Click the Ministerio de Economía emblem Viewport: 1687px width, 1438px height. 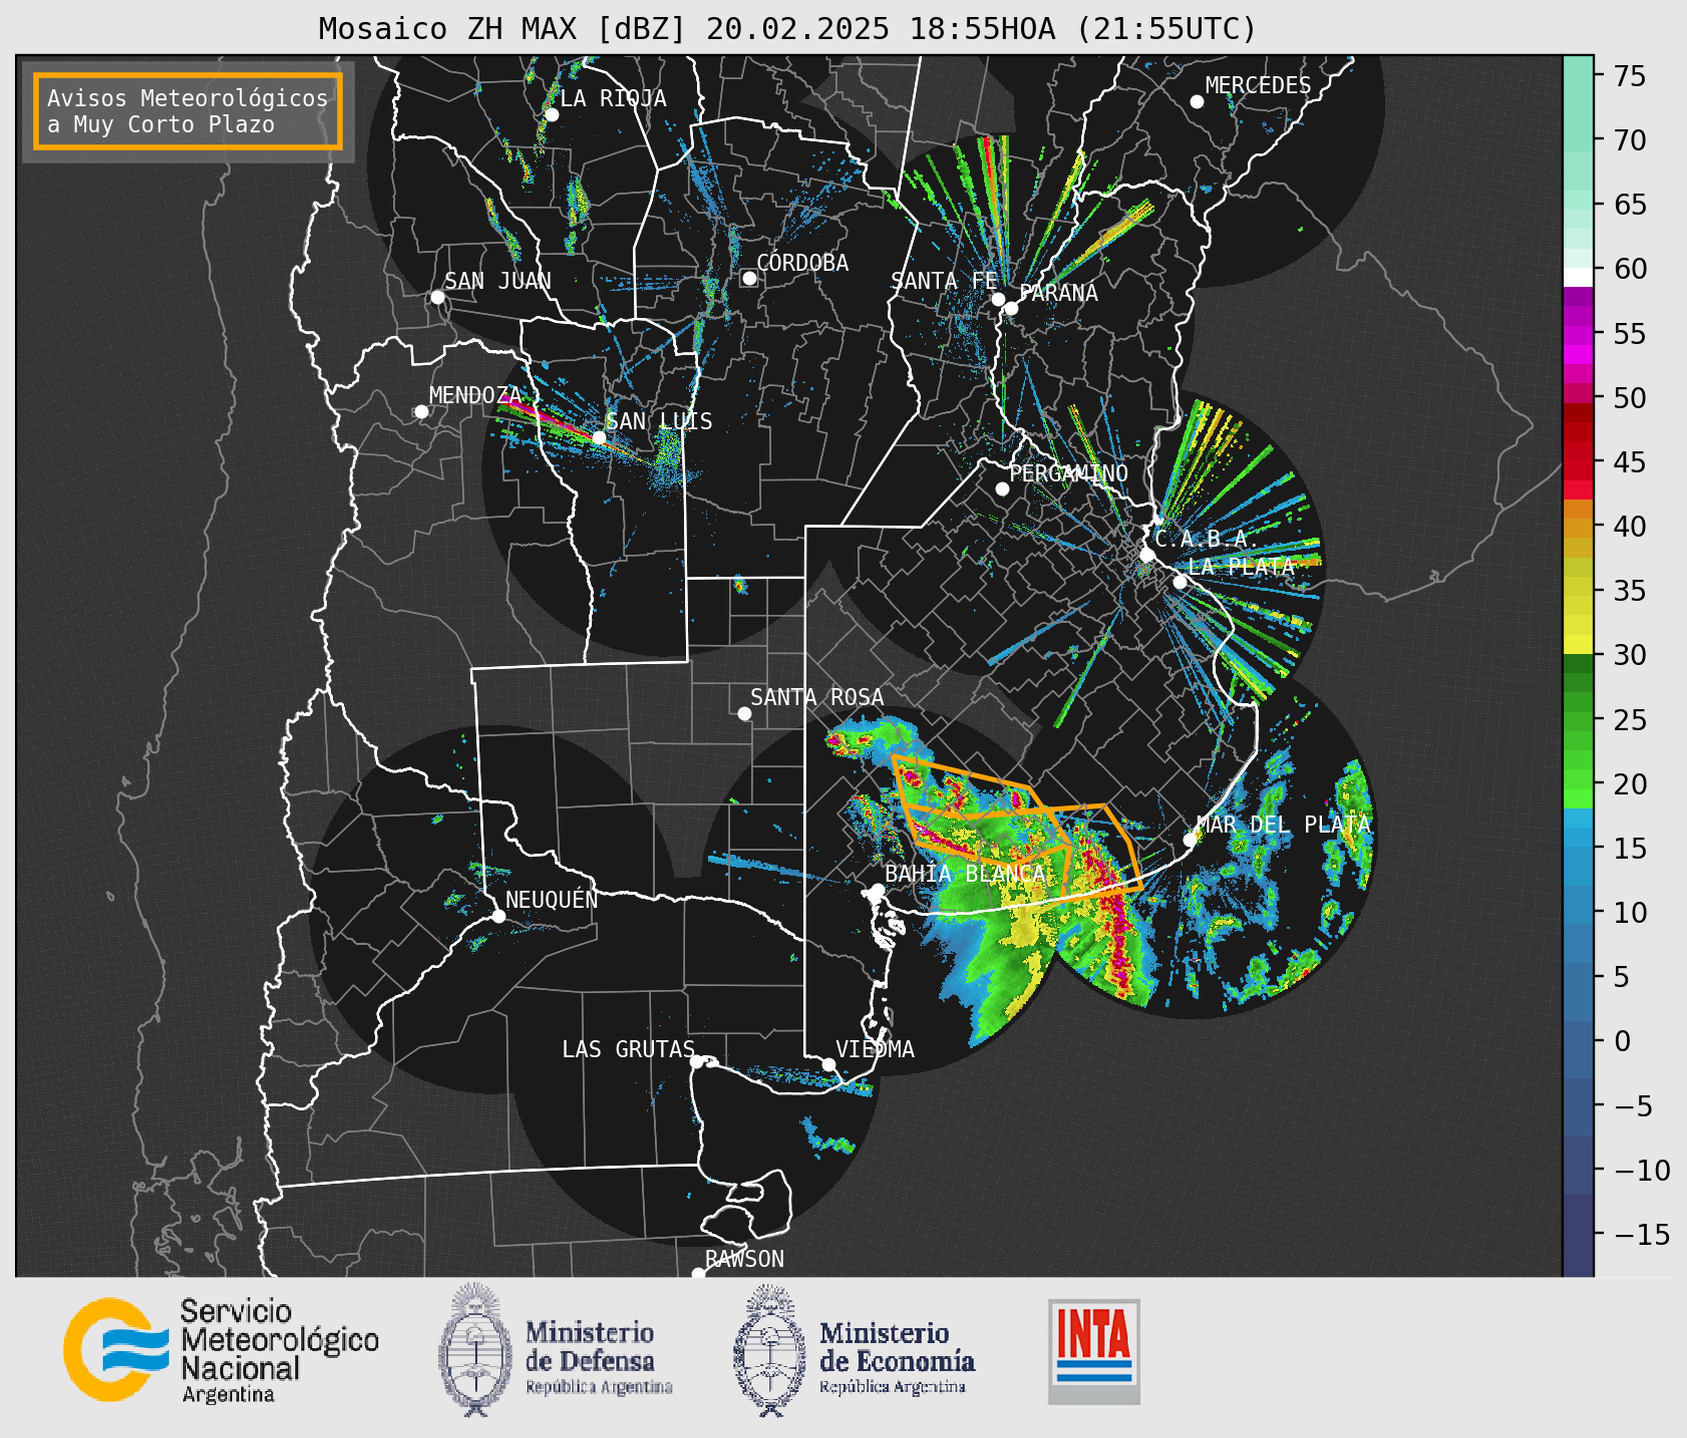pyautogui.click(x=769, y=1350)
